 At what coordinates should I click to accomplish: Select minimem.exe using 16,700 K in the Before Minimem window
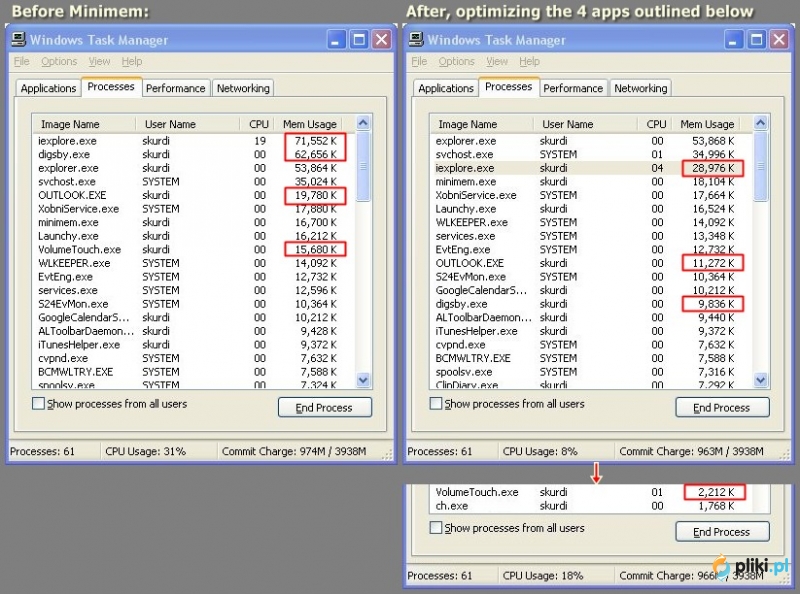194,222
